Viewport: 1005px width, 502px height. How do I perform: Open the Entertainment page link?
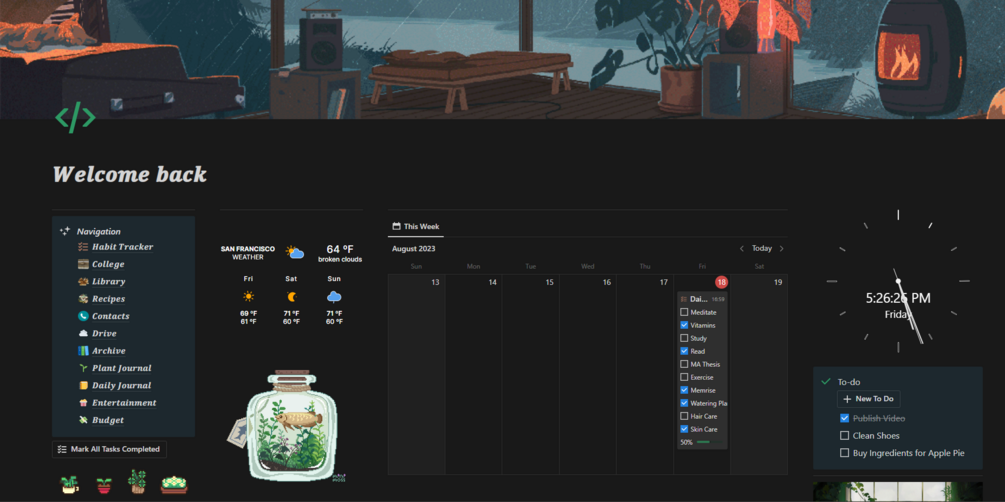[x=124, y=403]
